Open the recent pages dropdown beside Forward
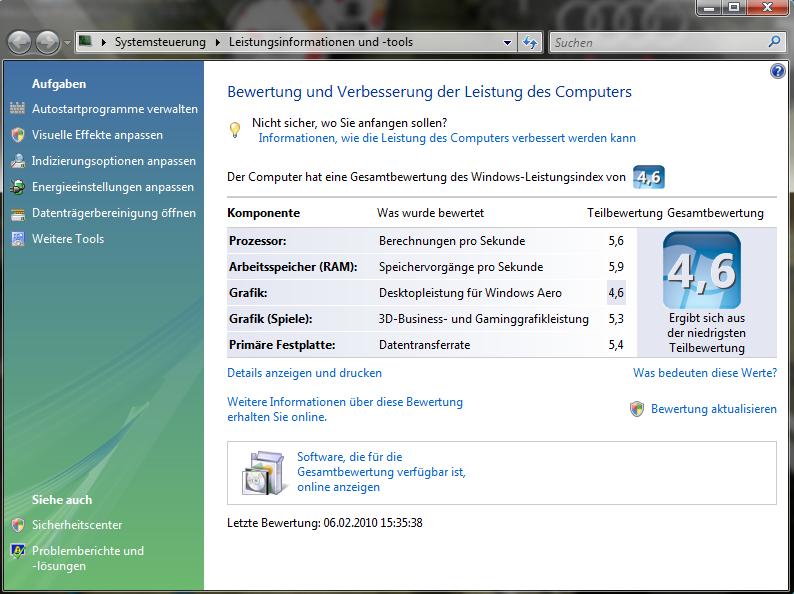The height and width of the screenshot is (594, 794). pyautogui.click(x=67, y=43)
